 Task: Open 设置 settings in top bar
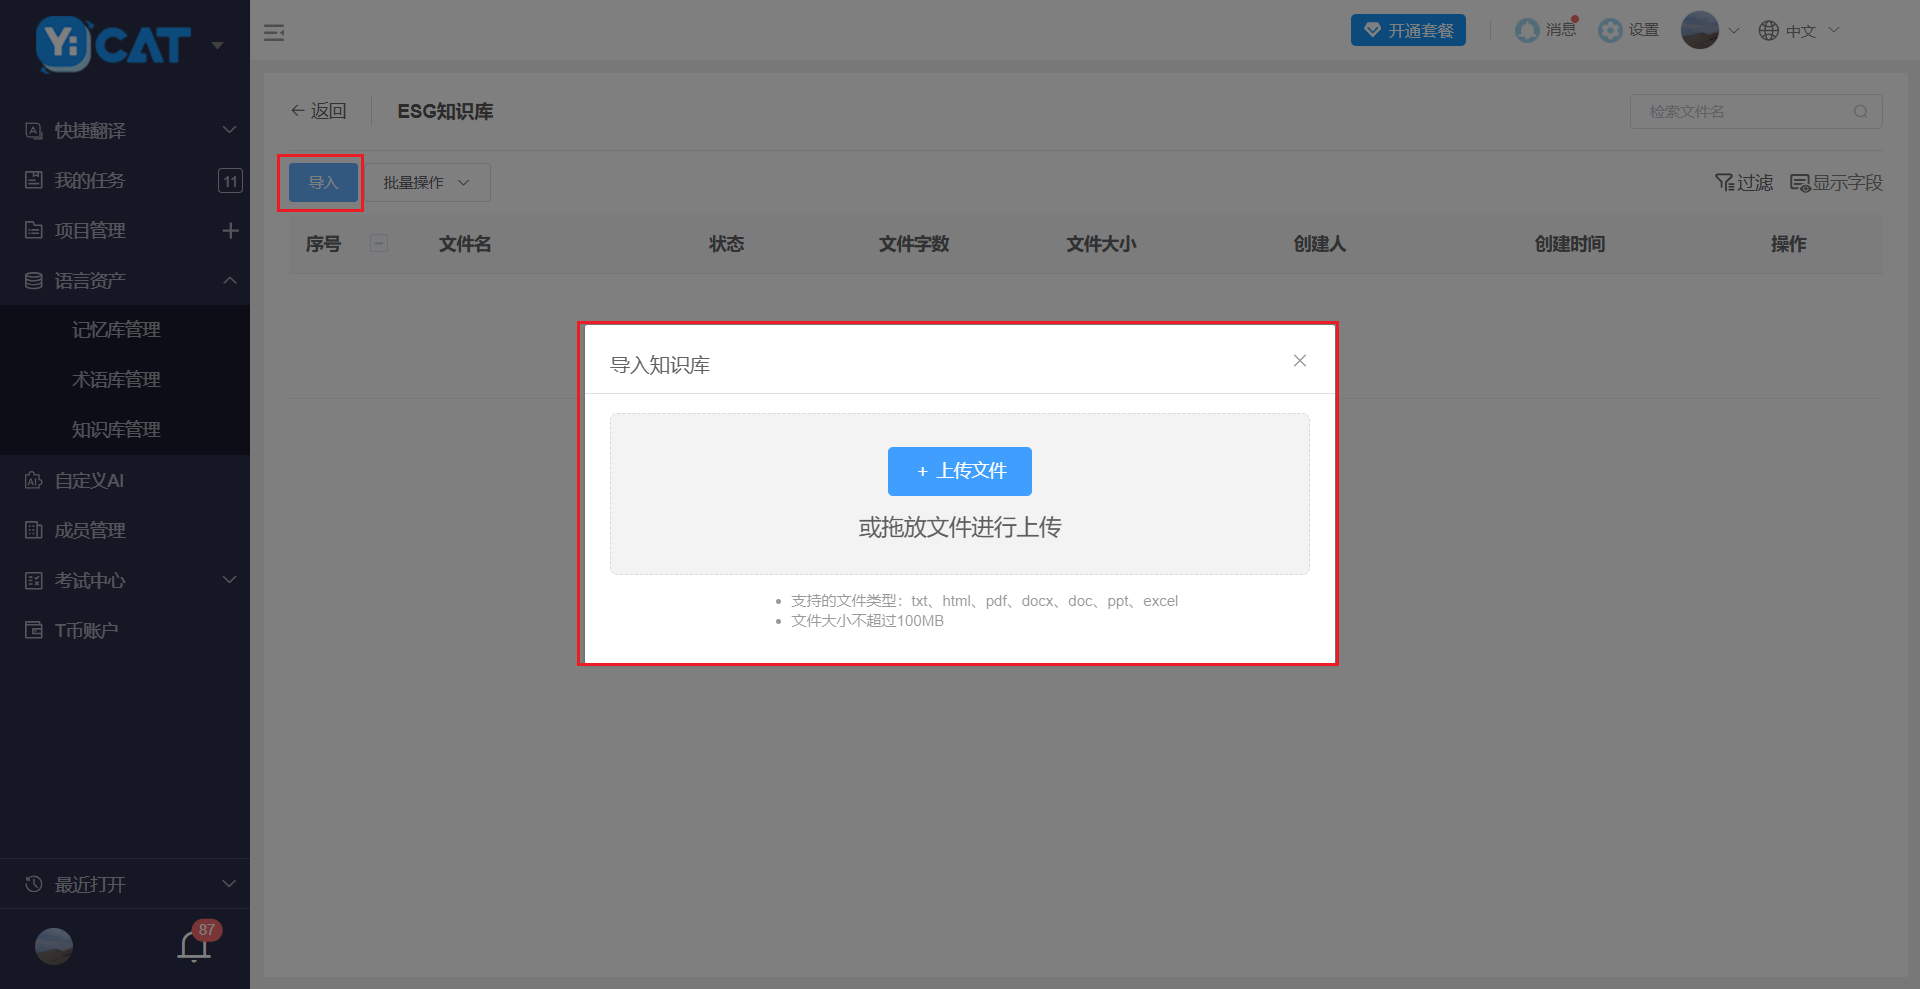(1628, 31)
